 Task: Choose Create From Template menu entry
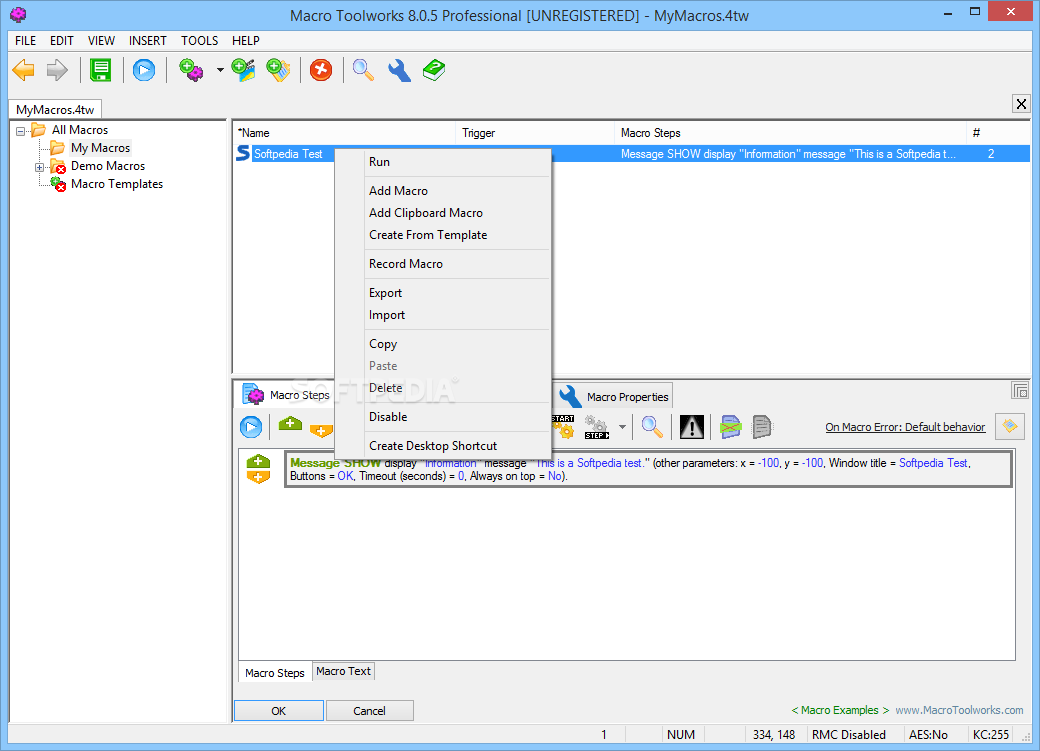[443, 235]
